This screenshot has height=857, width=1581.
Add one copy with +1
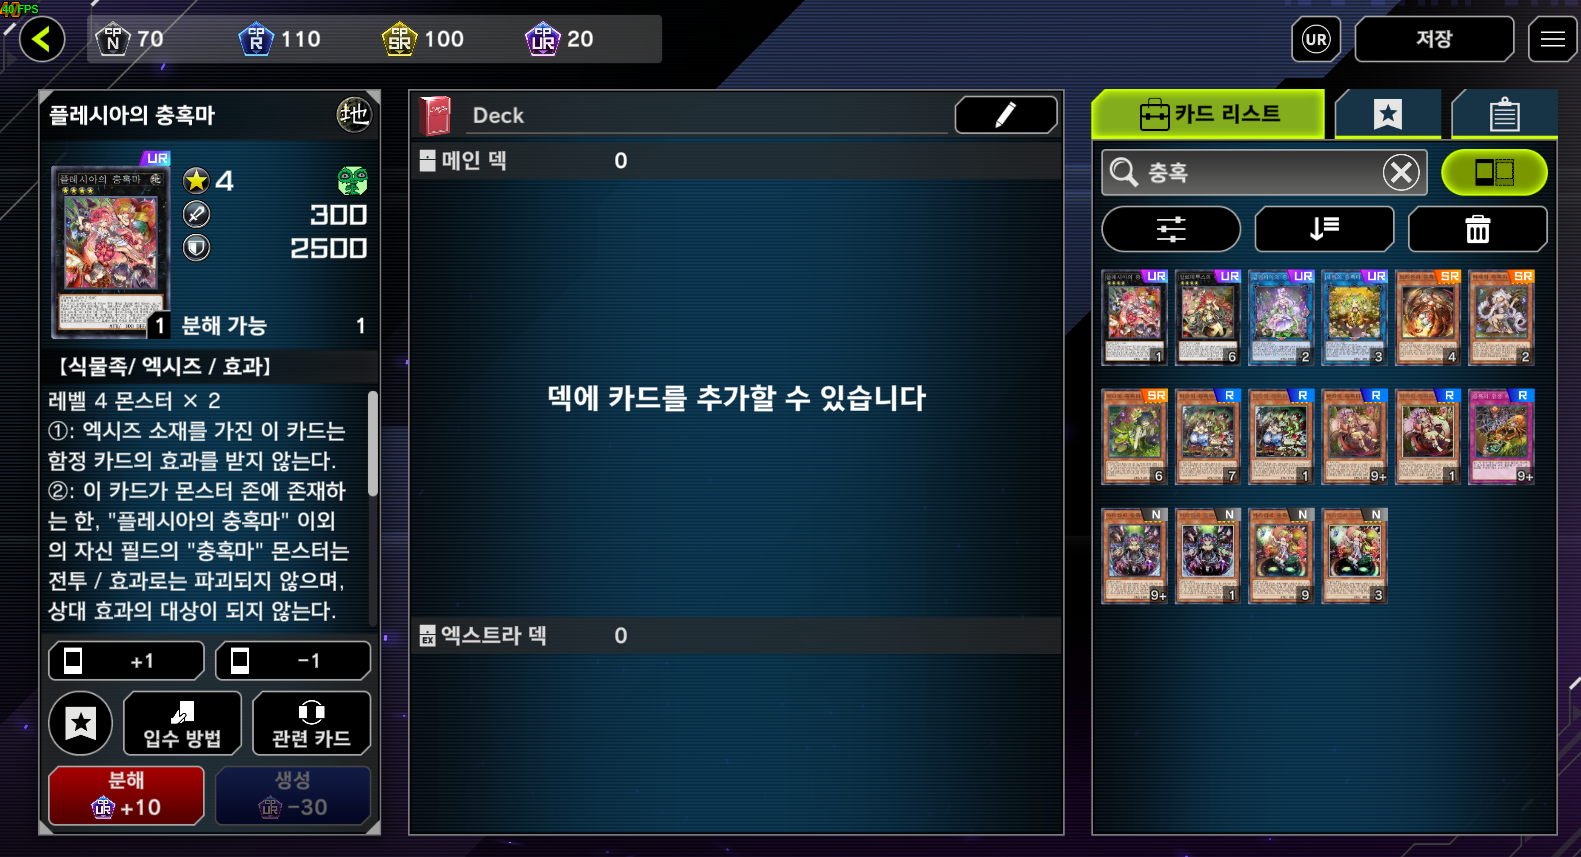[x=127, y=661]
